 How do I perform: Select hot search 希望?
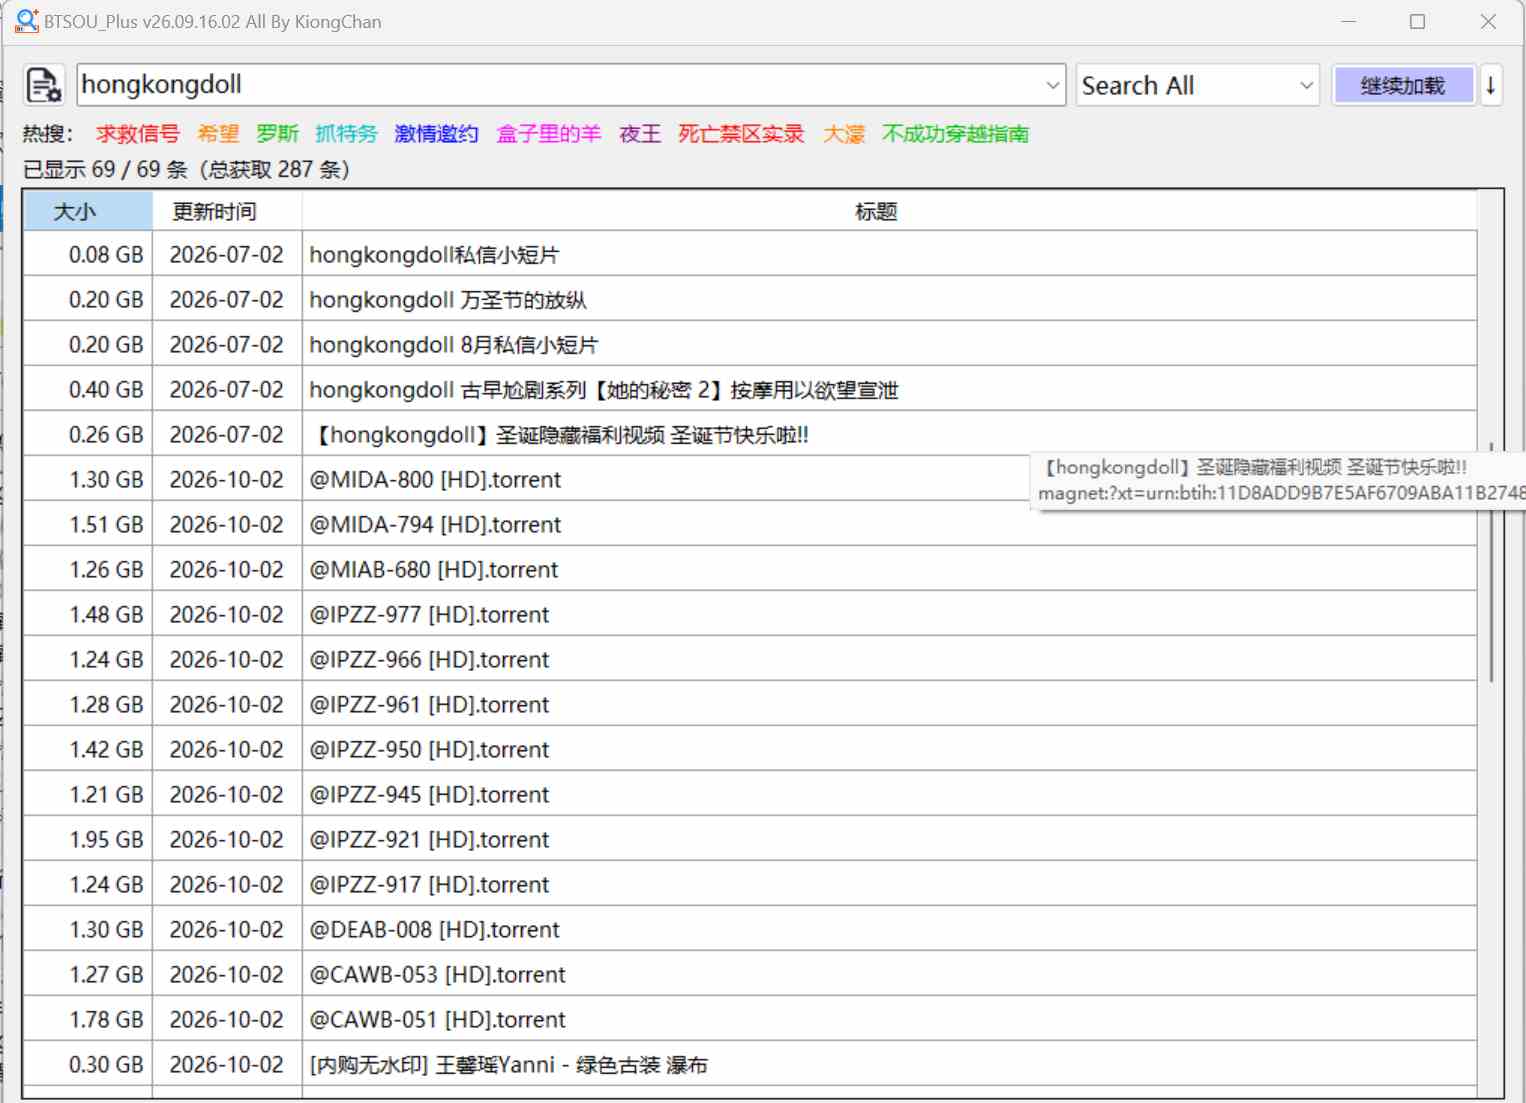(218, 134)
